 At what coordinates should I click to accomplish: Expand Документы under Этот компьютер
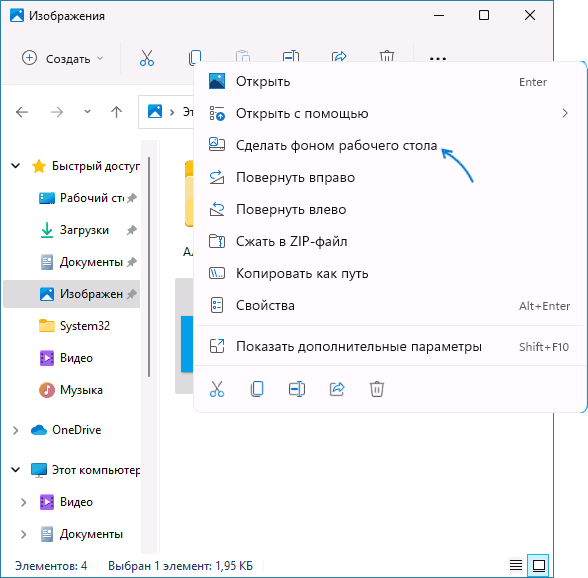[x=23, y=534]
